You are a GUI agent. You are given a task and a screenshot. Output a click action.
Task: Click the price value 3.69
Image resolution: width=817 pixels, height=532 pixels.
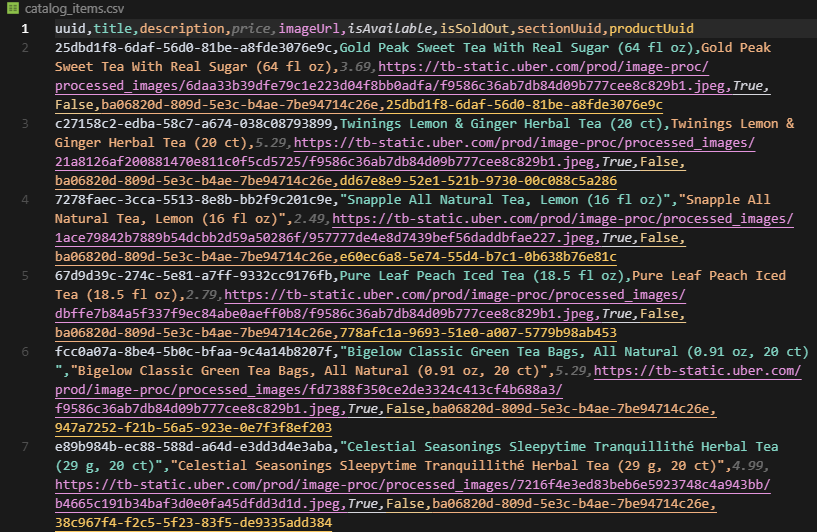pos(355,67)
